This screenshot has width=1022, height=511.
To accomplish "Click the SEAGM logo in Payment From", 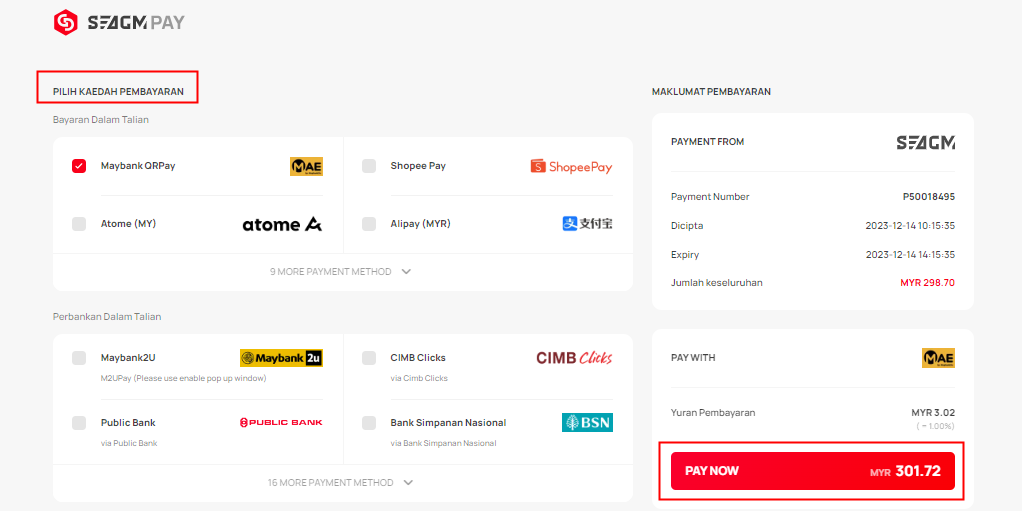I will tap(926, 143).
